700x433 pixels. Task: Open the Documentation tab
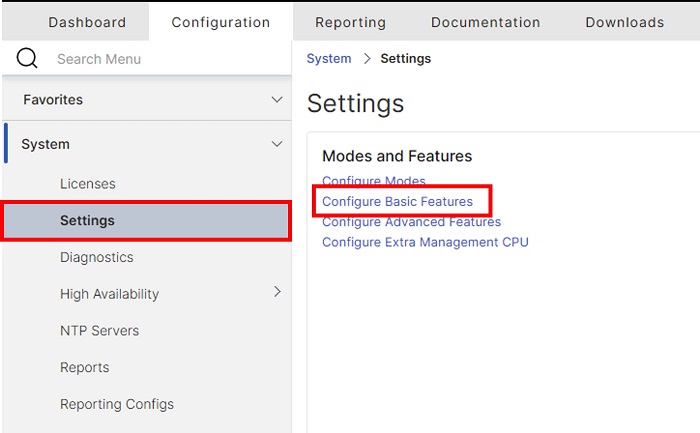485,22
